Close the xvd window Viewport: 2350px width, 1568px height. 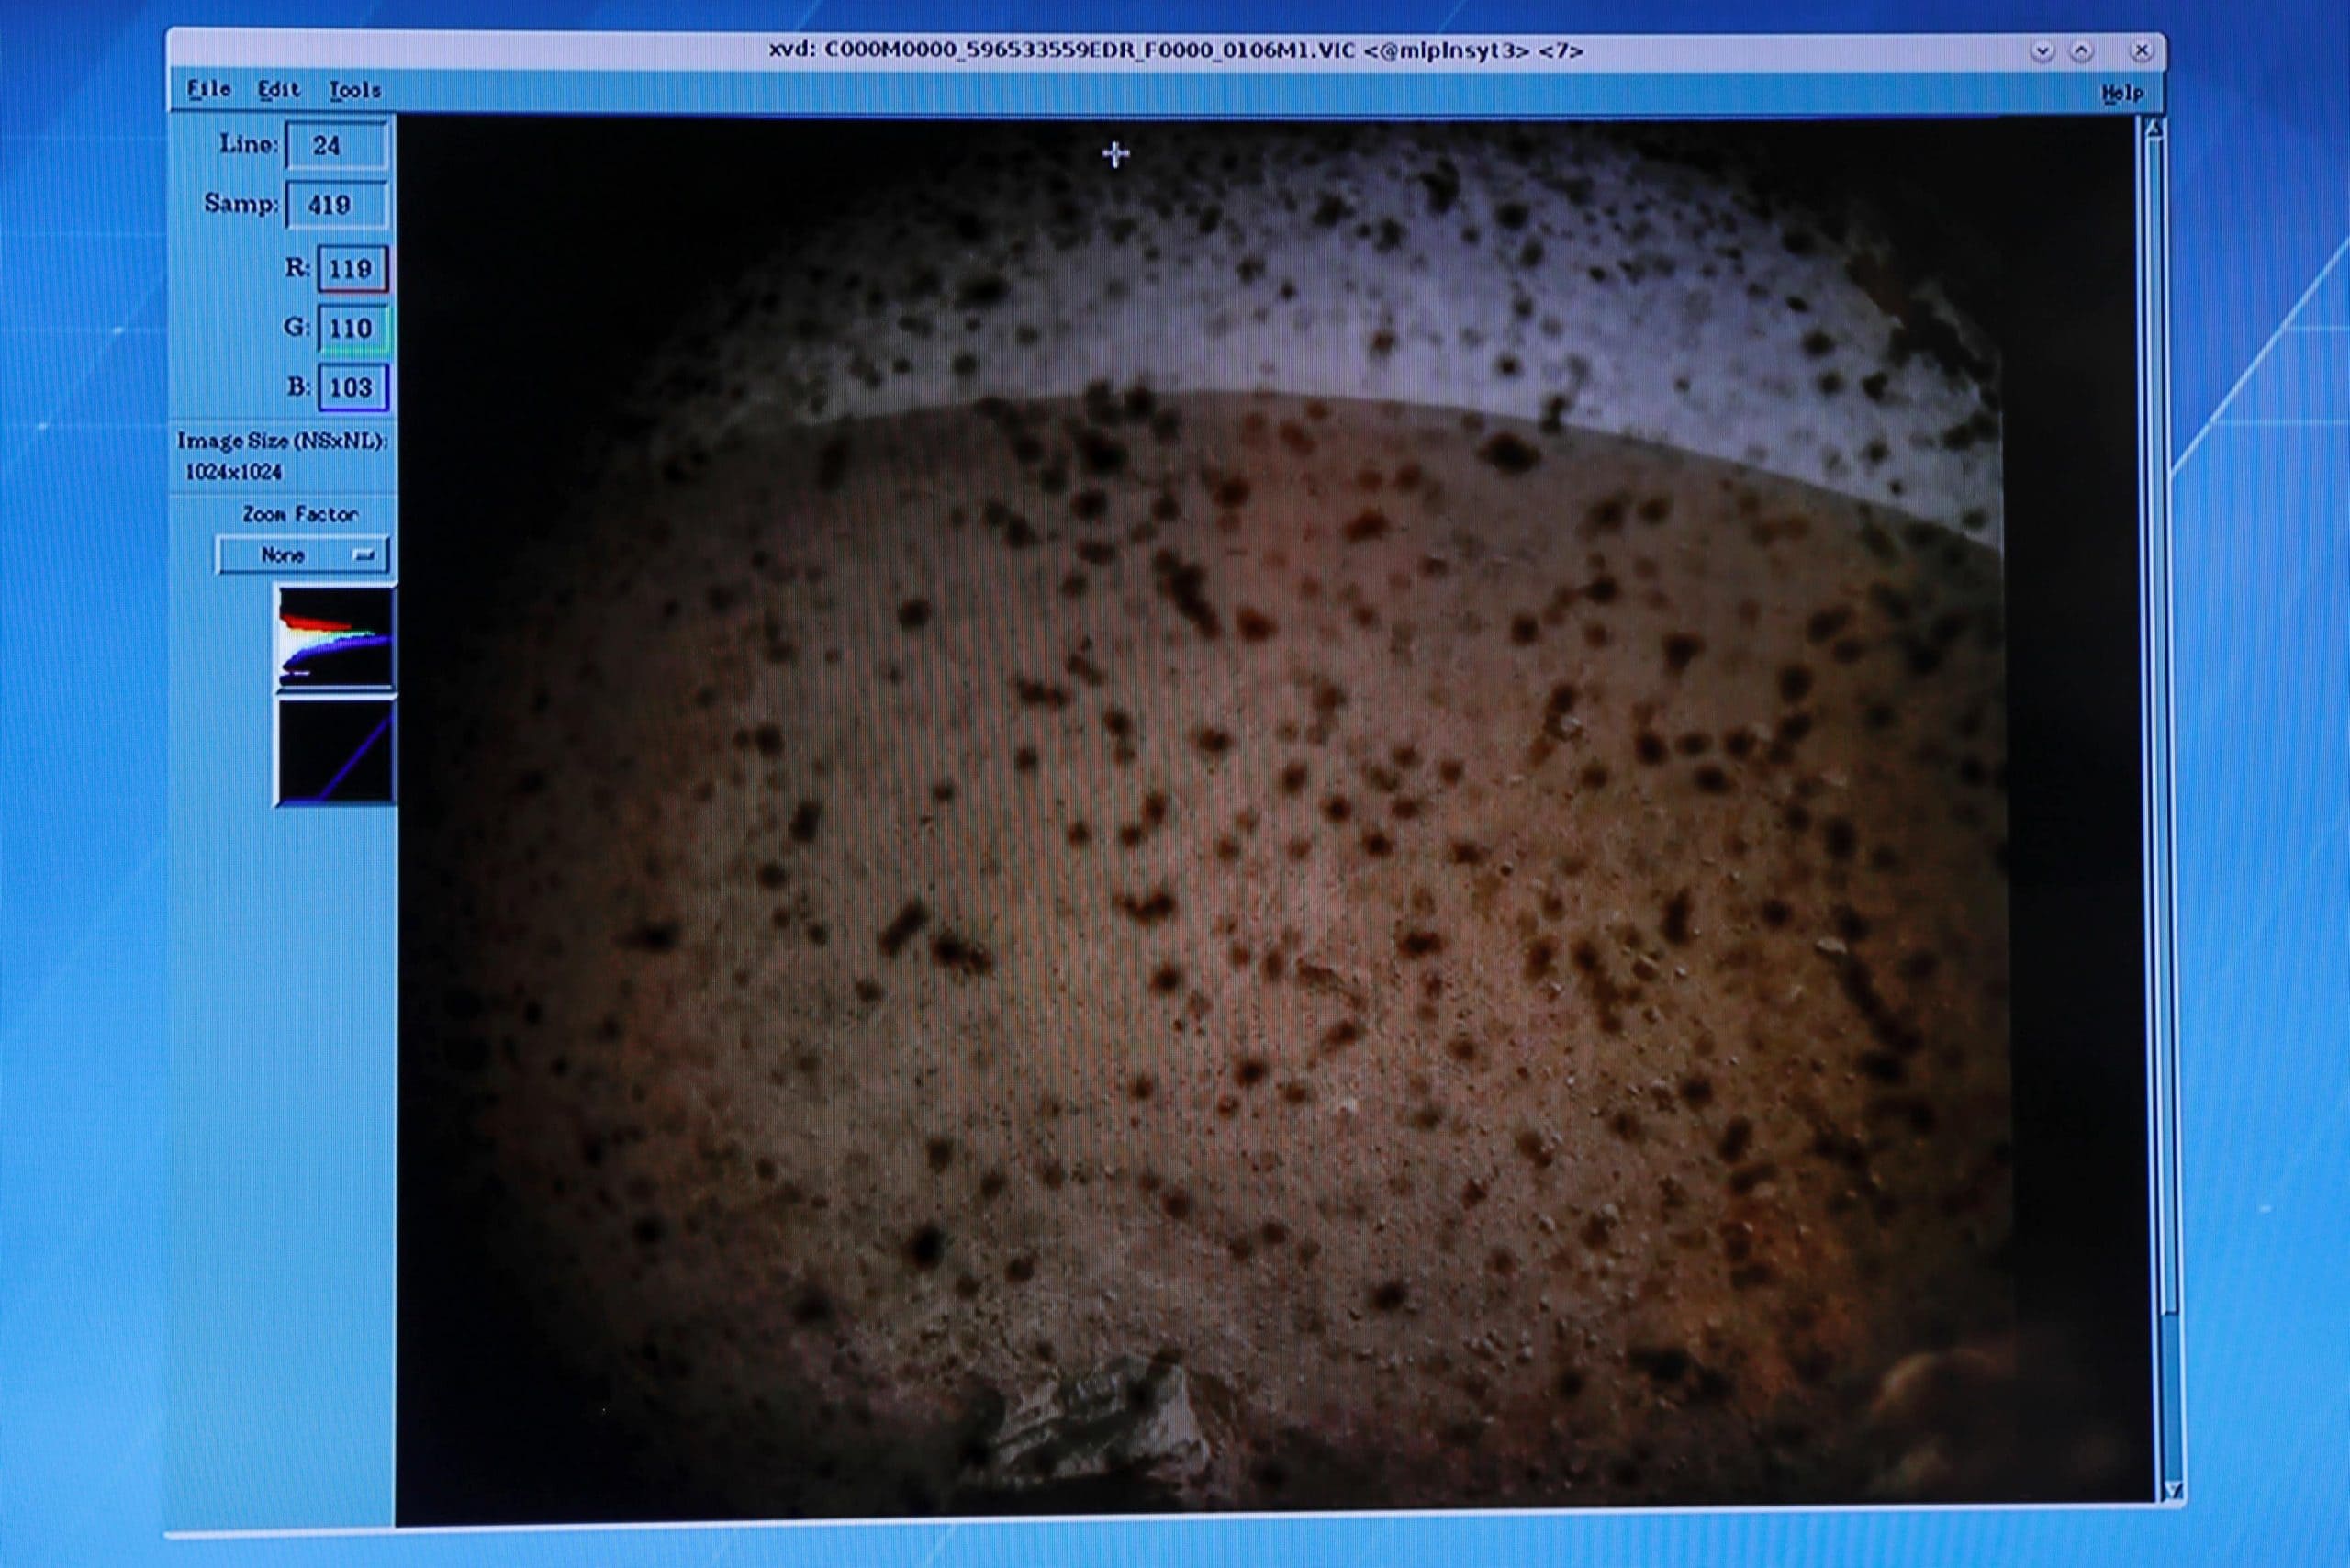2140,51
